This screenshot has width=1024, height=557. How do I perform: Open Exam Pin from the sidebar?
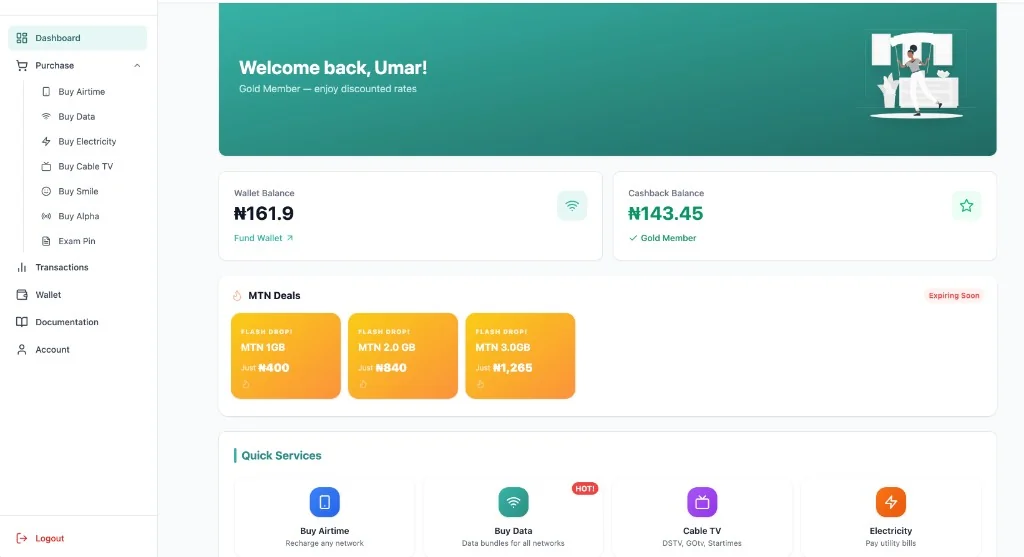pyautogui.click(x=76, y=241)
